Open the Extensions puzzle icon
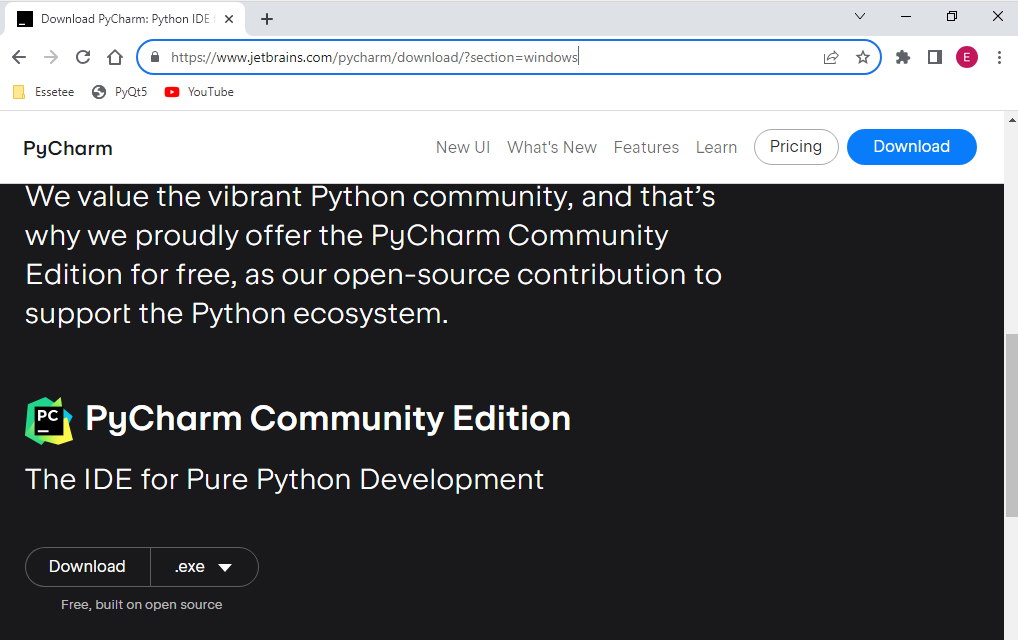The image size is (1018, 640). point(903,57)
